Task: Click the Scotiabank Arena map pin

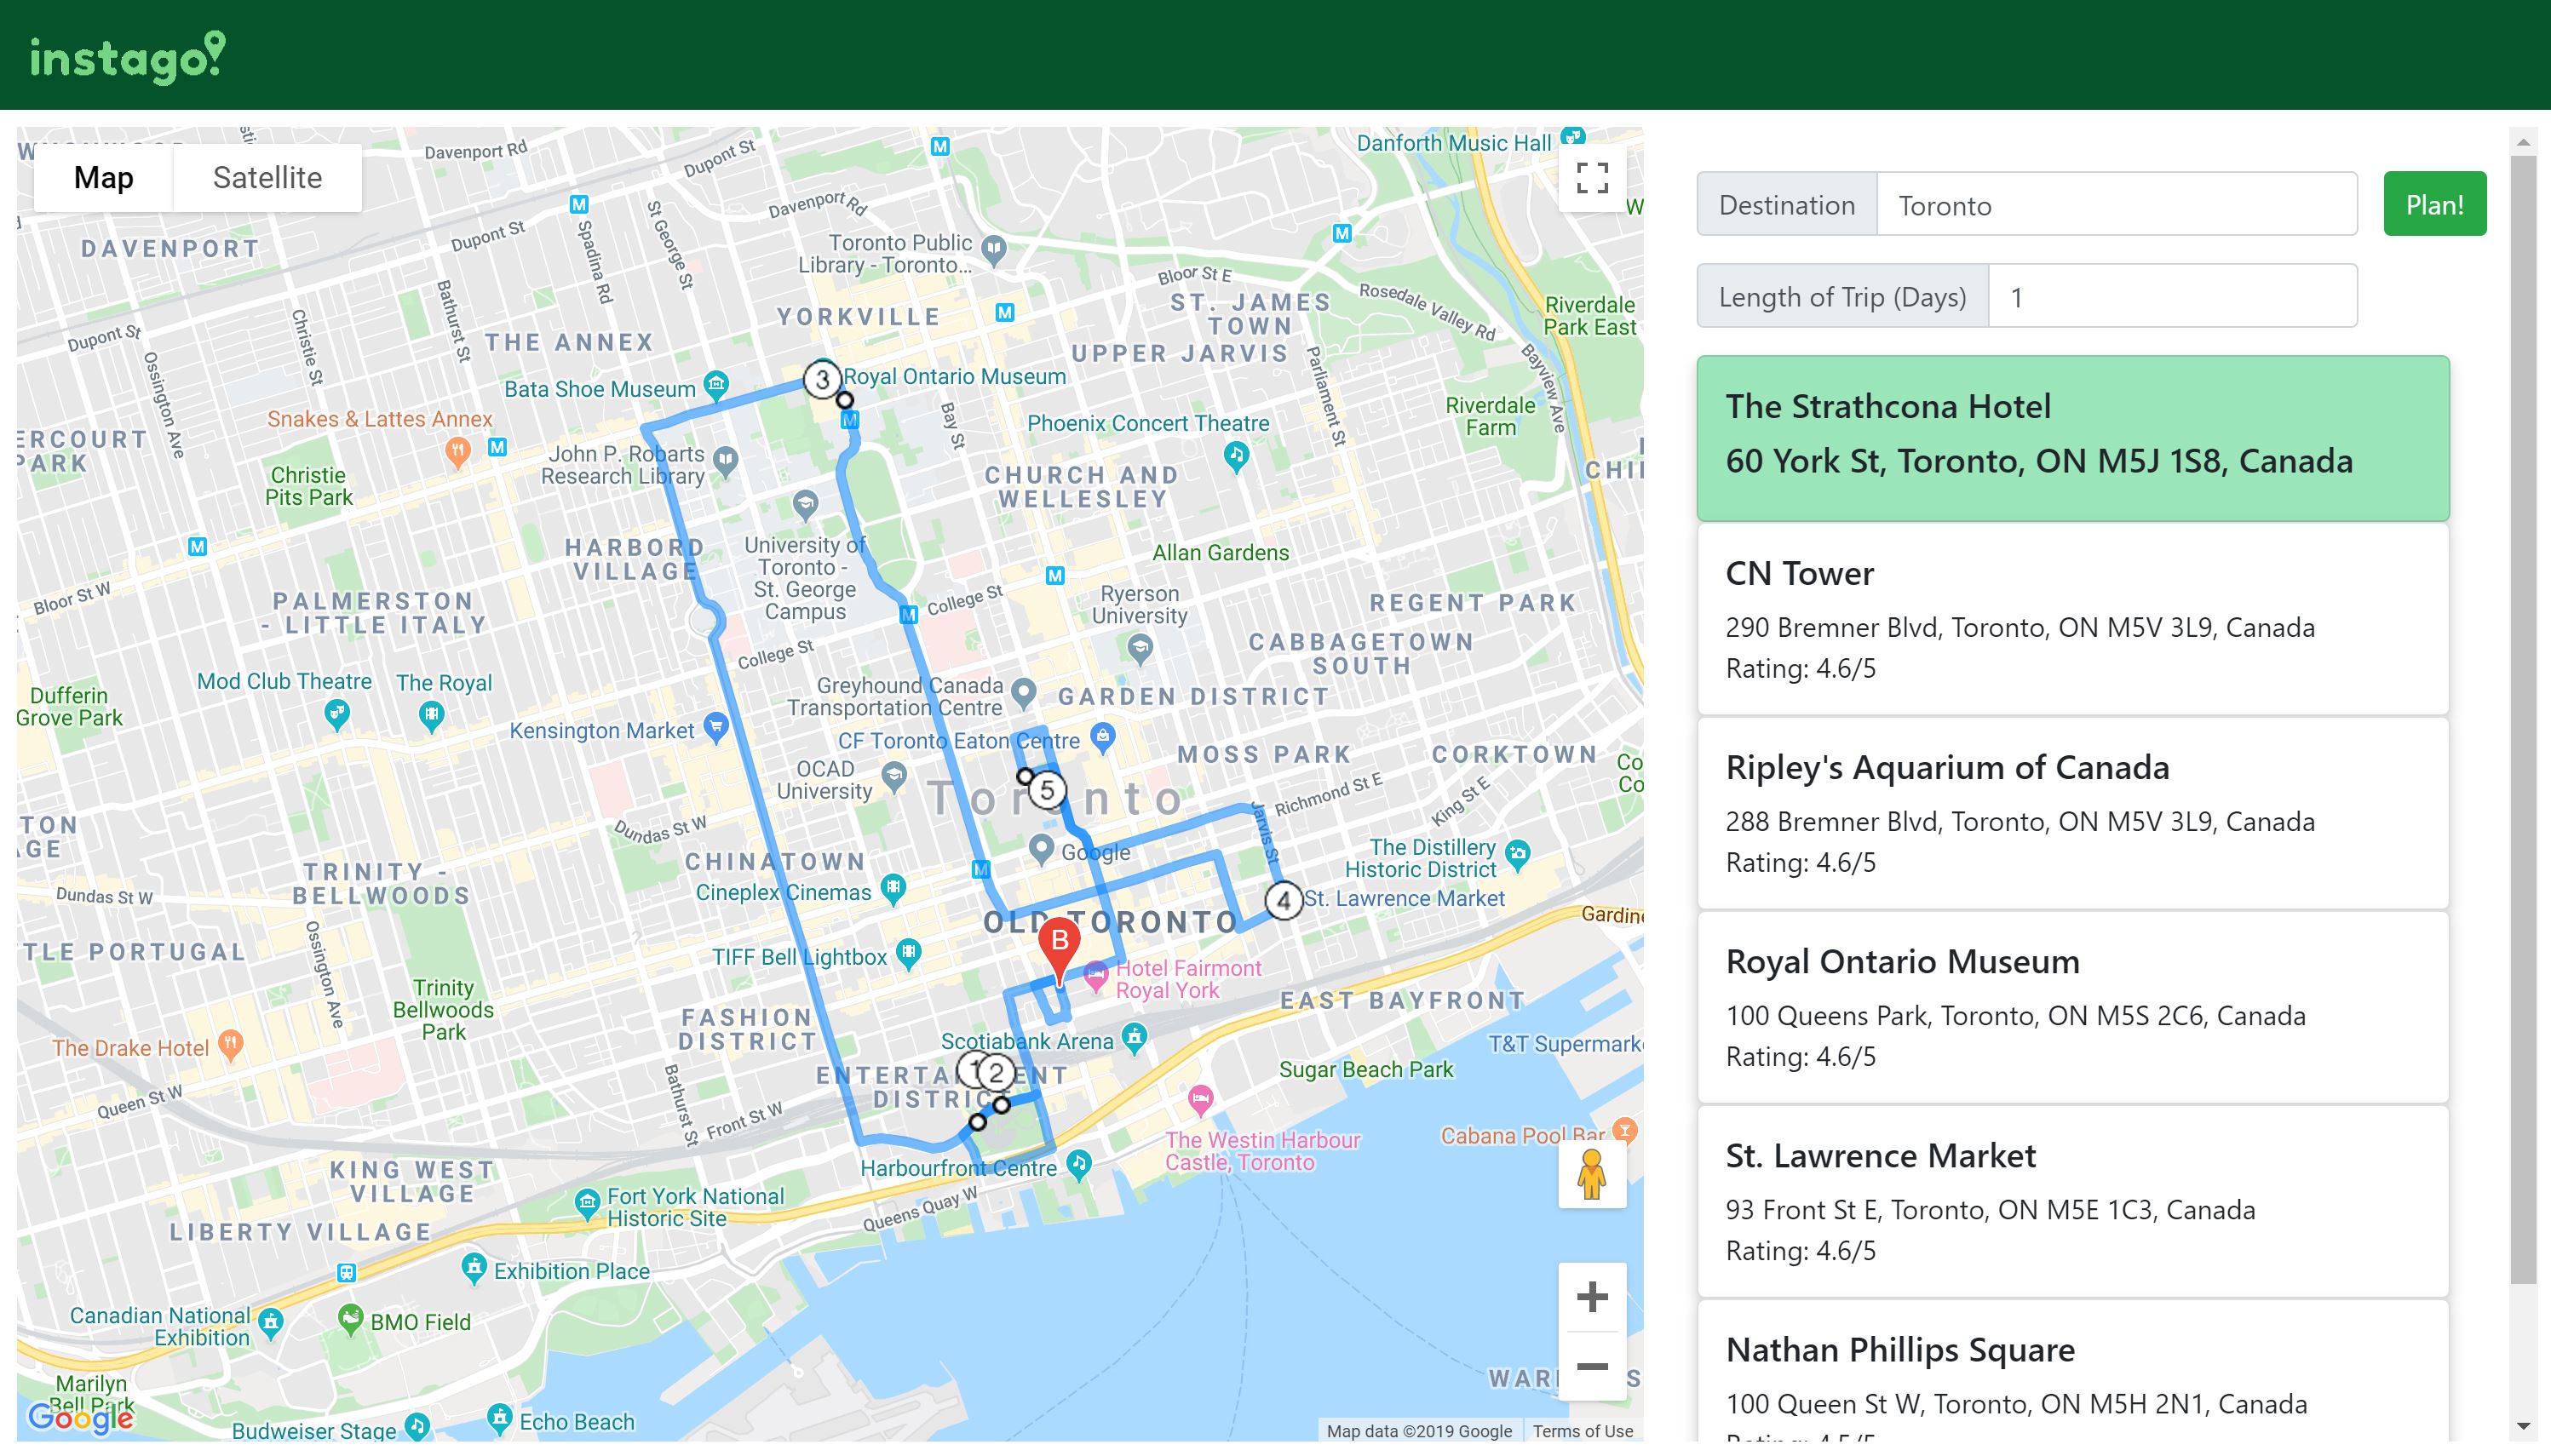Action: 1134,1038
